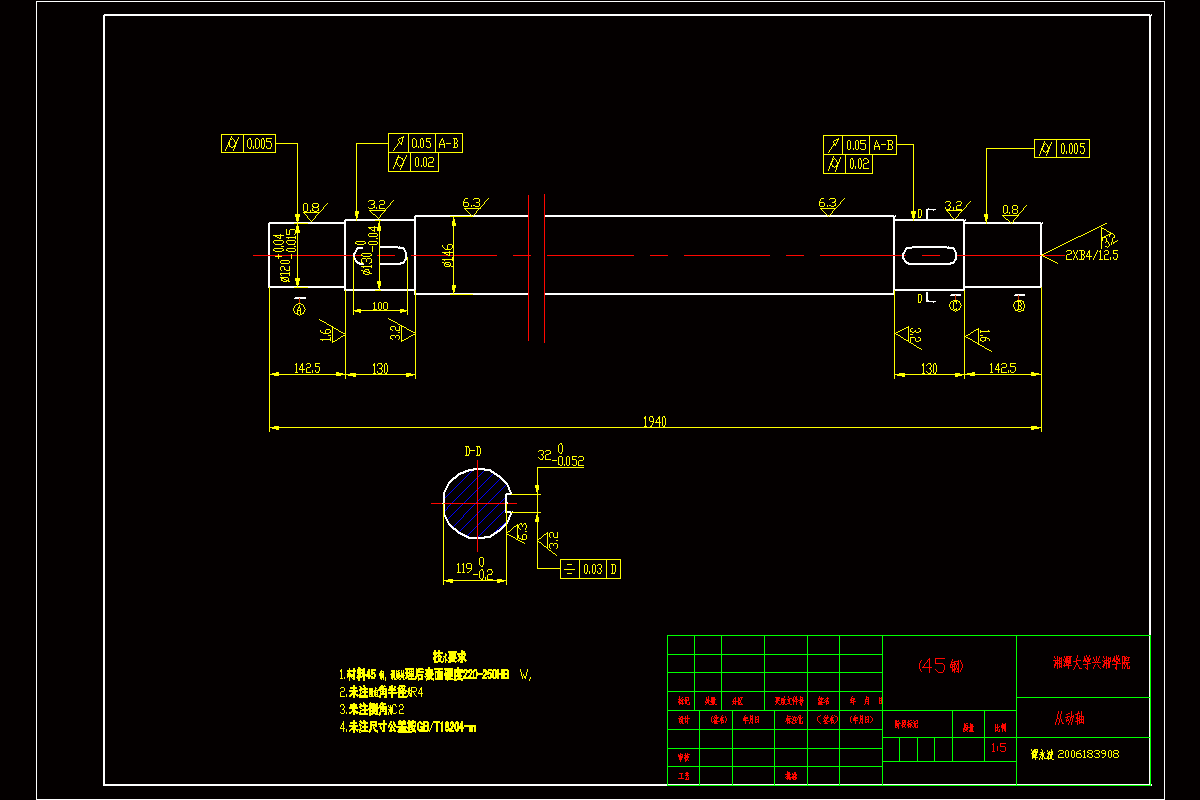
Task: Select note 1 mentioning hardness "220-250HB"
Action: pyautogui.click(x=436, y=674)
